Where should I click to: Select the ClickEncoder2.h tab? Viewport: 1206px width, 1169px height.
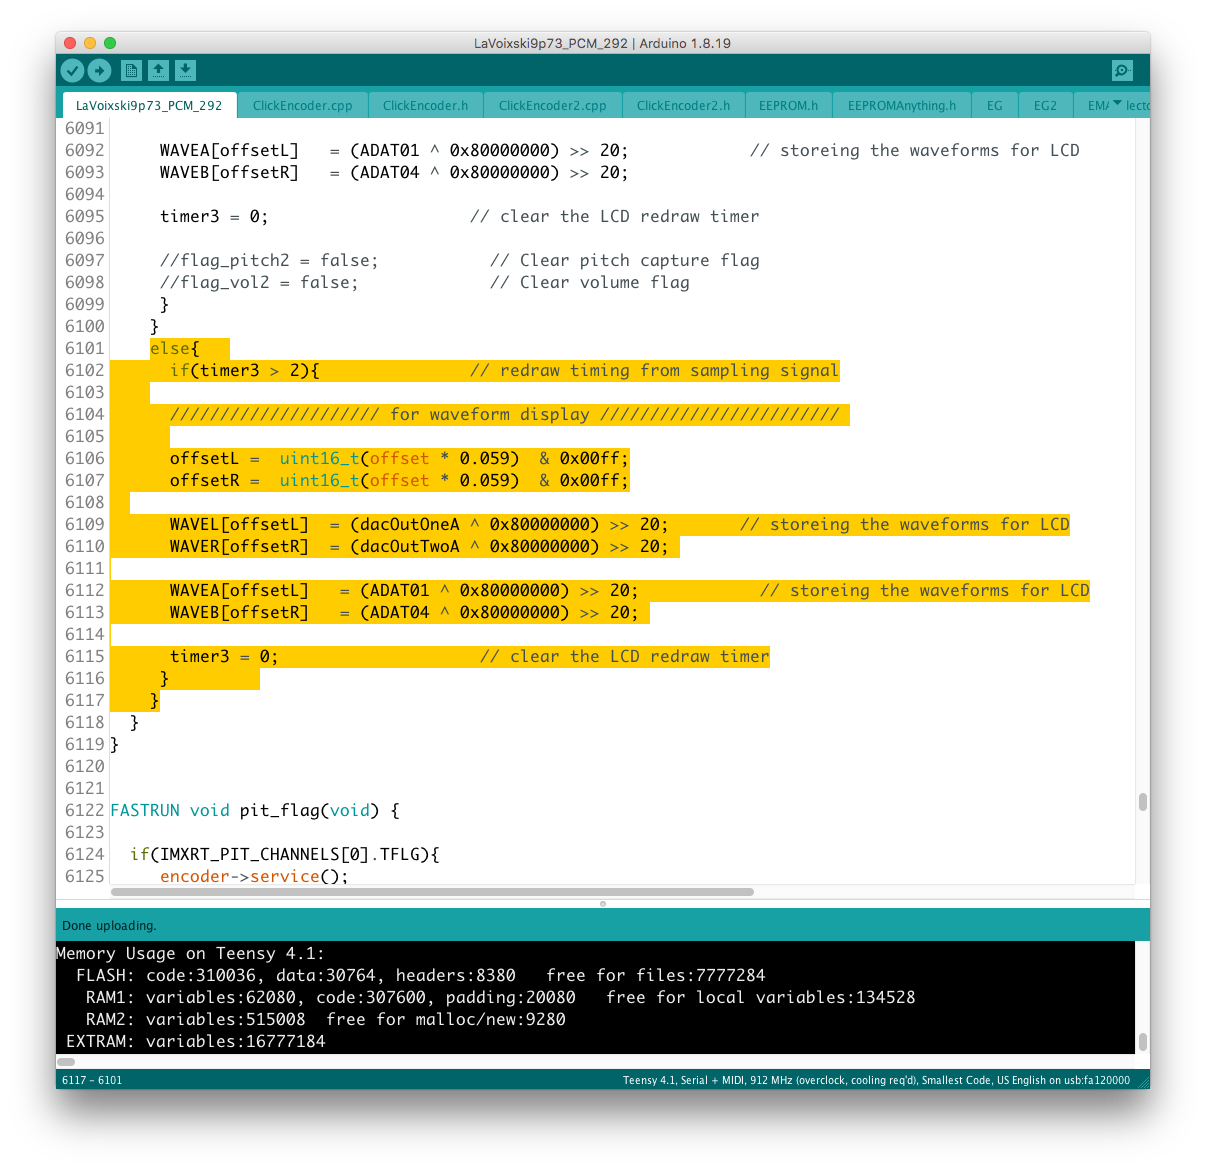[x=683, y=105]
